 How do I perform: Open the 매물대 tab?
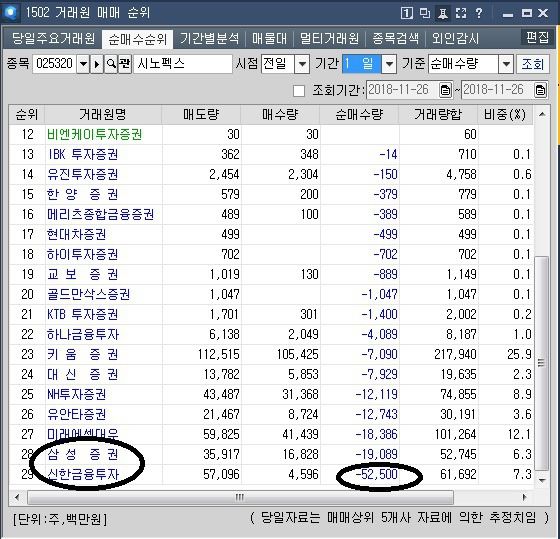(269, 38)
